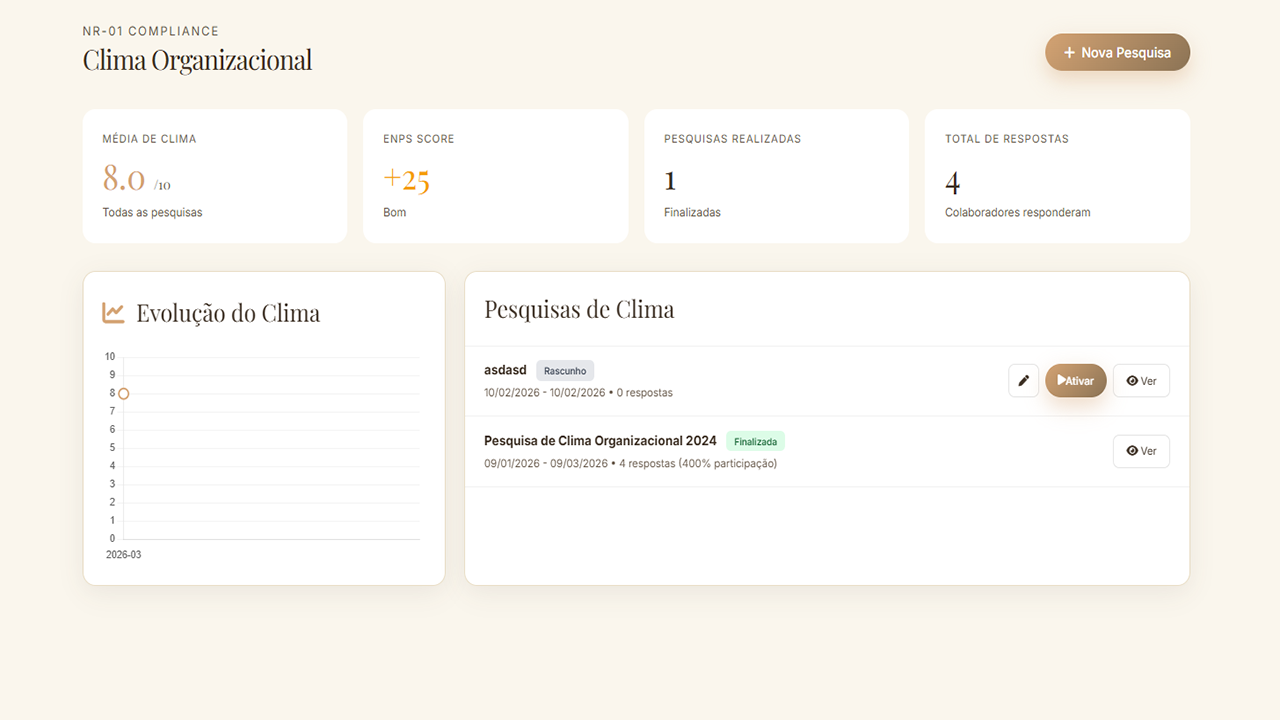Click the Pesquisas Realizadas card
Screen dimensions: 1280x720
(x=776, y=176)
